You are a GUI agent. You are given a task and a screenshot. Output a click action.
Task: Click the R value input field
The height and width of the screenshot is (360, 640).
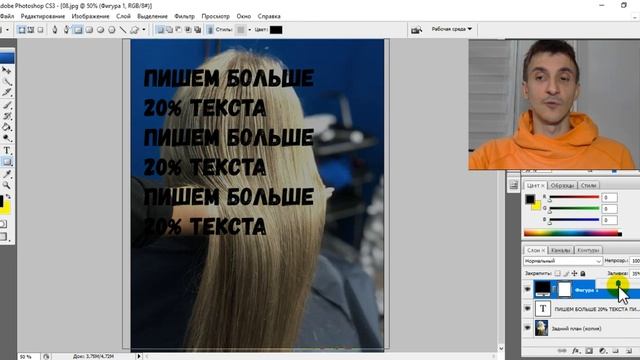pos(609,198)
